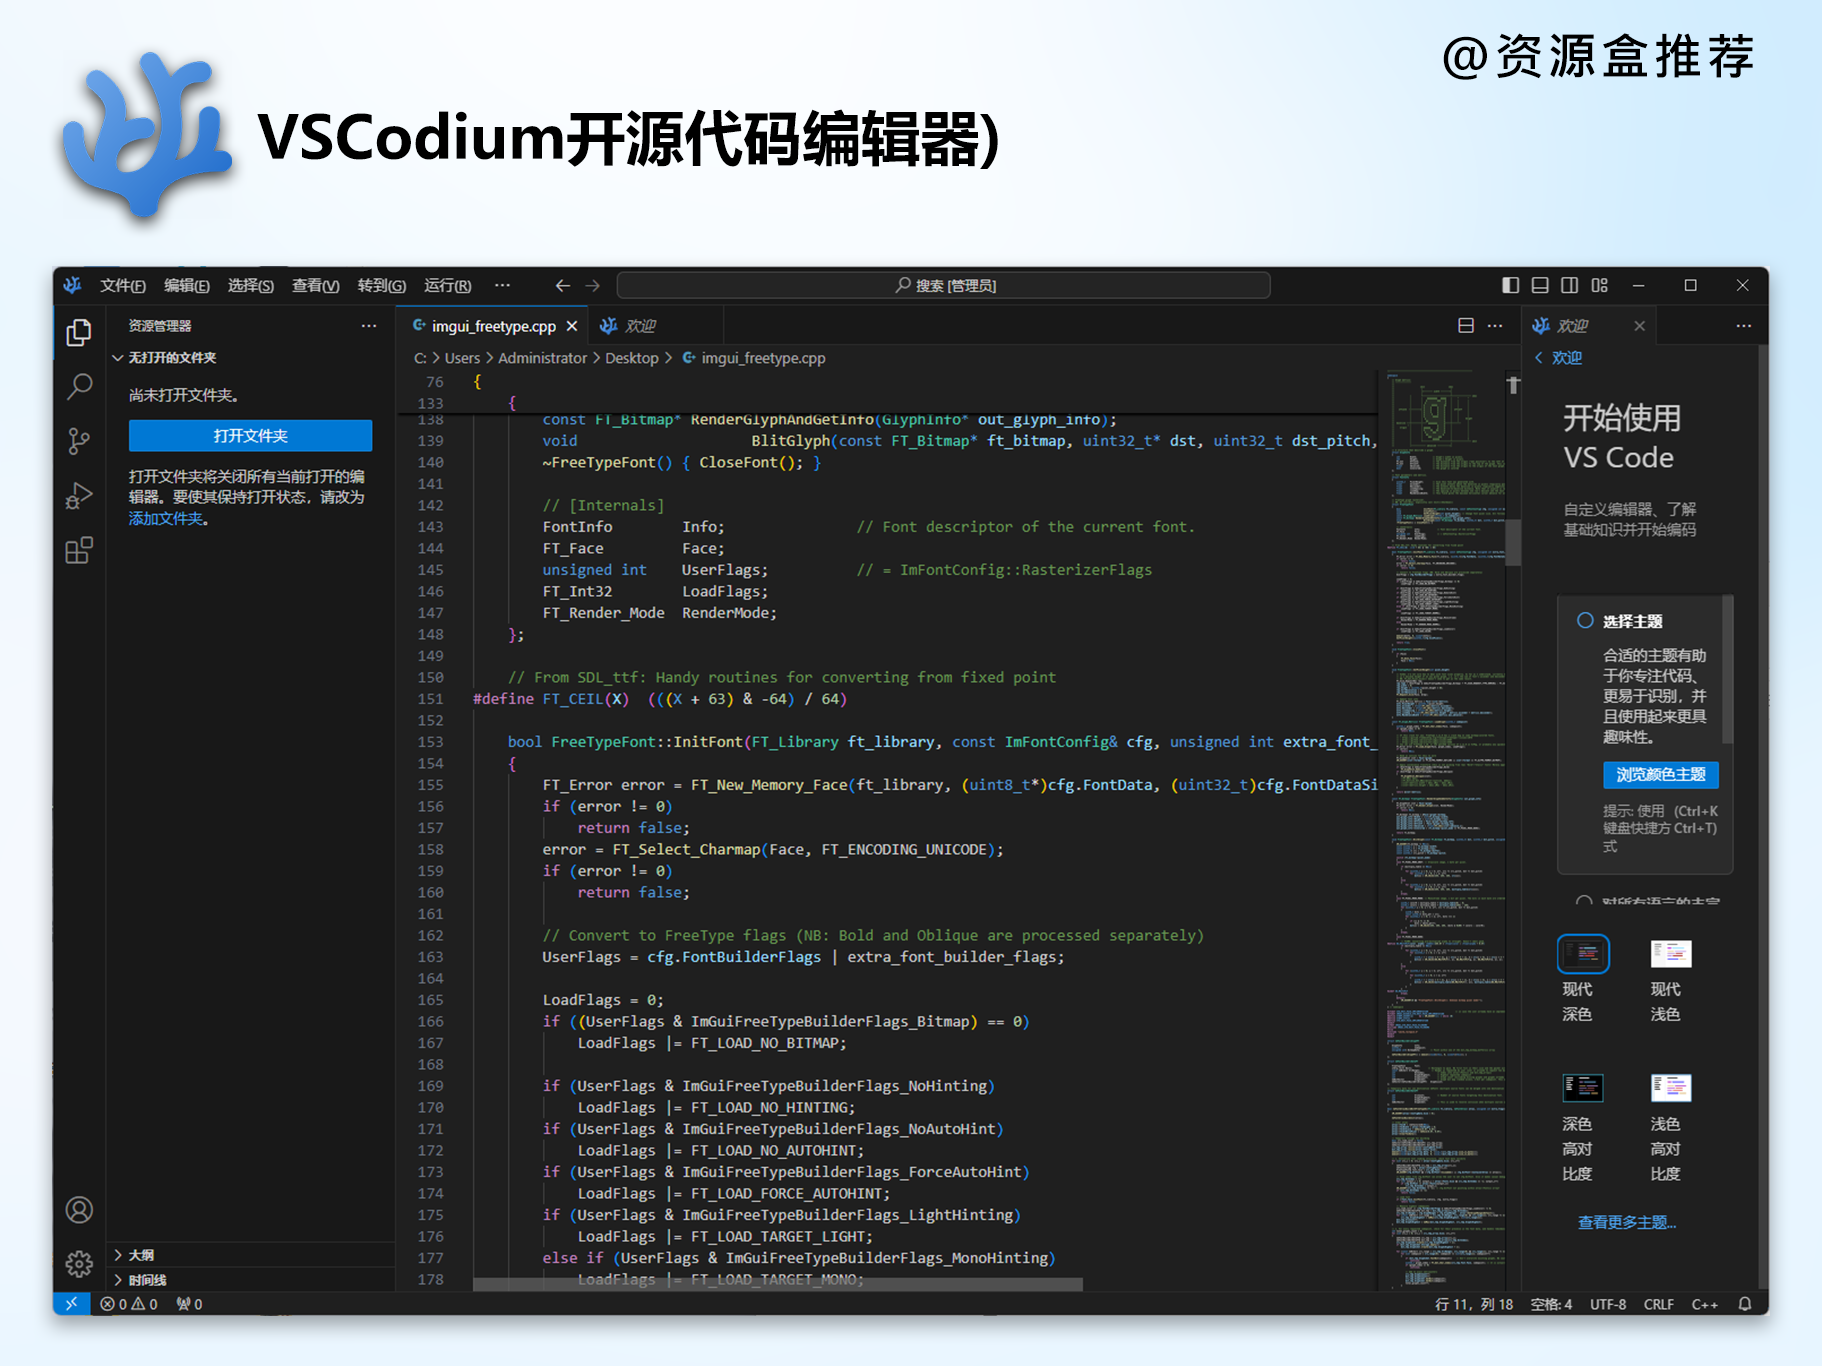The height and width of the screenshot is (1366, 1822).
Task: Open Explorer panel more actions ellipsis
Action: click(369, 326)
